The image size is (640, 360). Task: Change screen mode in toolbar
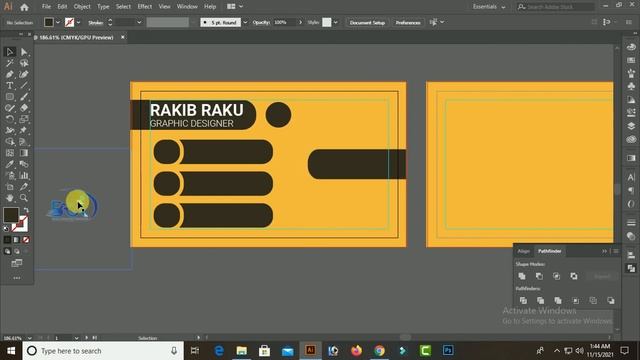coord(17,263)
